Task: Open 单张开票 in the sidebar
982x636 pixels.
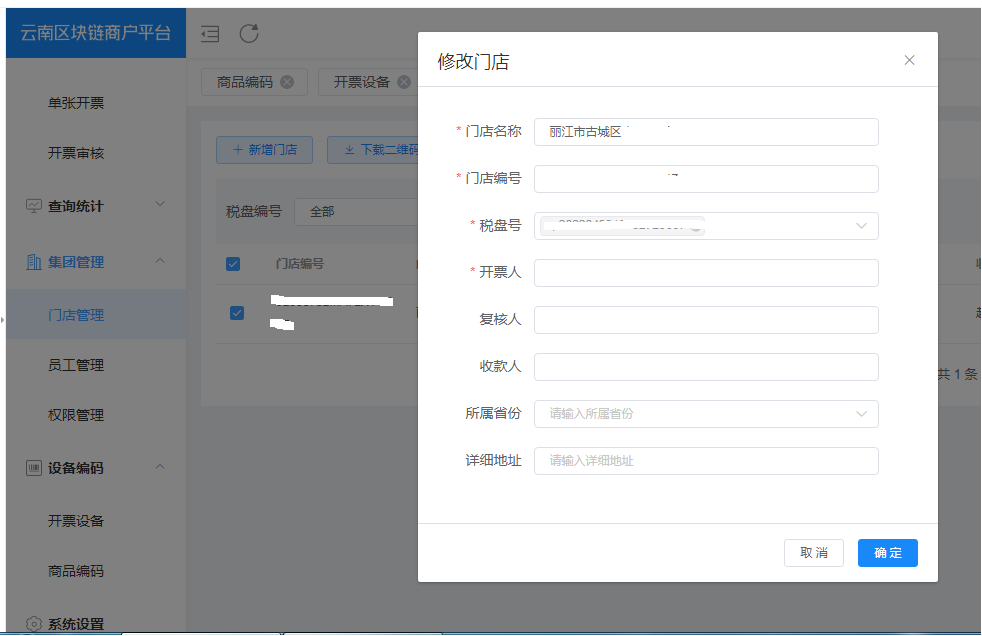Action: point(76,103)
